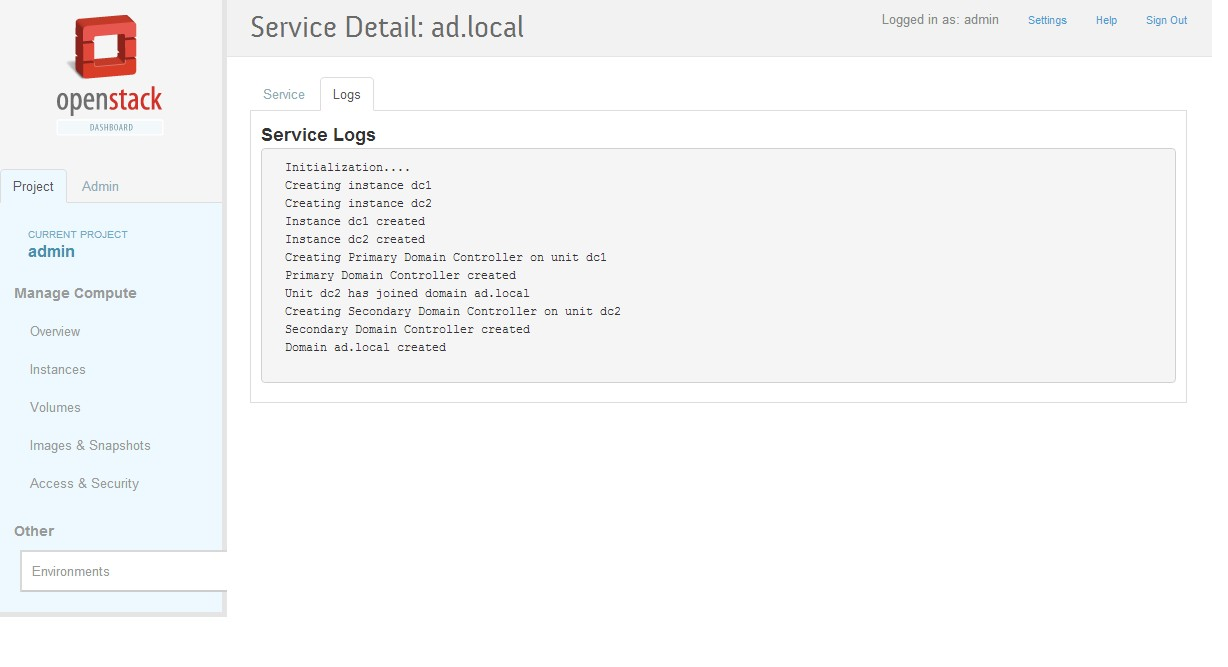
Task: Go to Instances in Manage Compute
Action: click(58, 370)
